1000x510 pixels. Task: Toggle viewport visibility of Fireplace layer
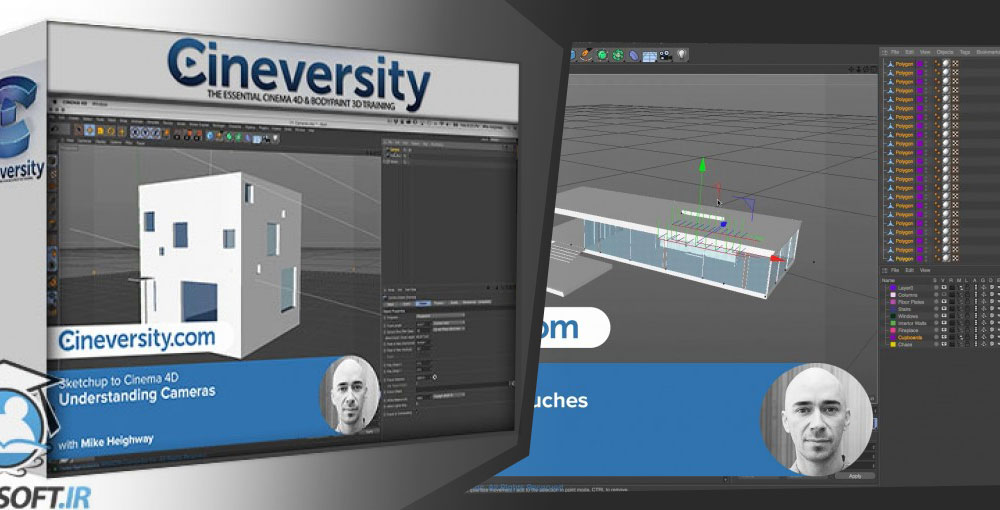[944, 330]
